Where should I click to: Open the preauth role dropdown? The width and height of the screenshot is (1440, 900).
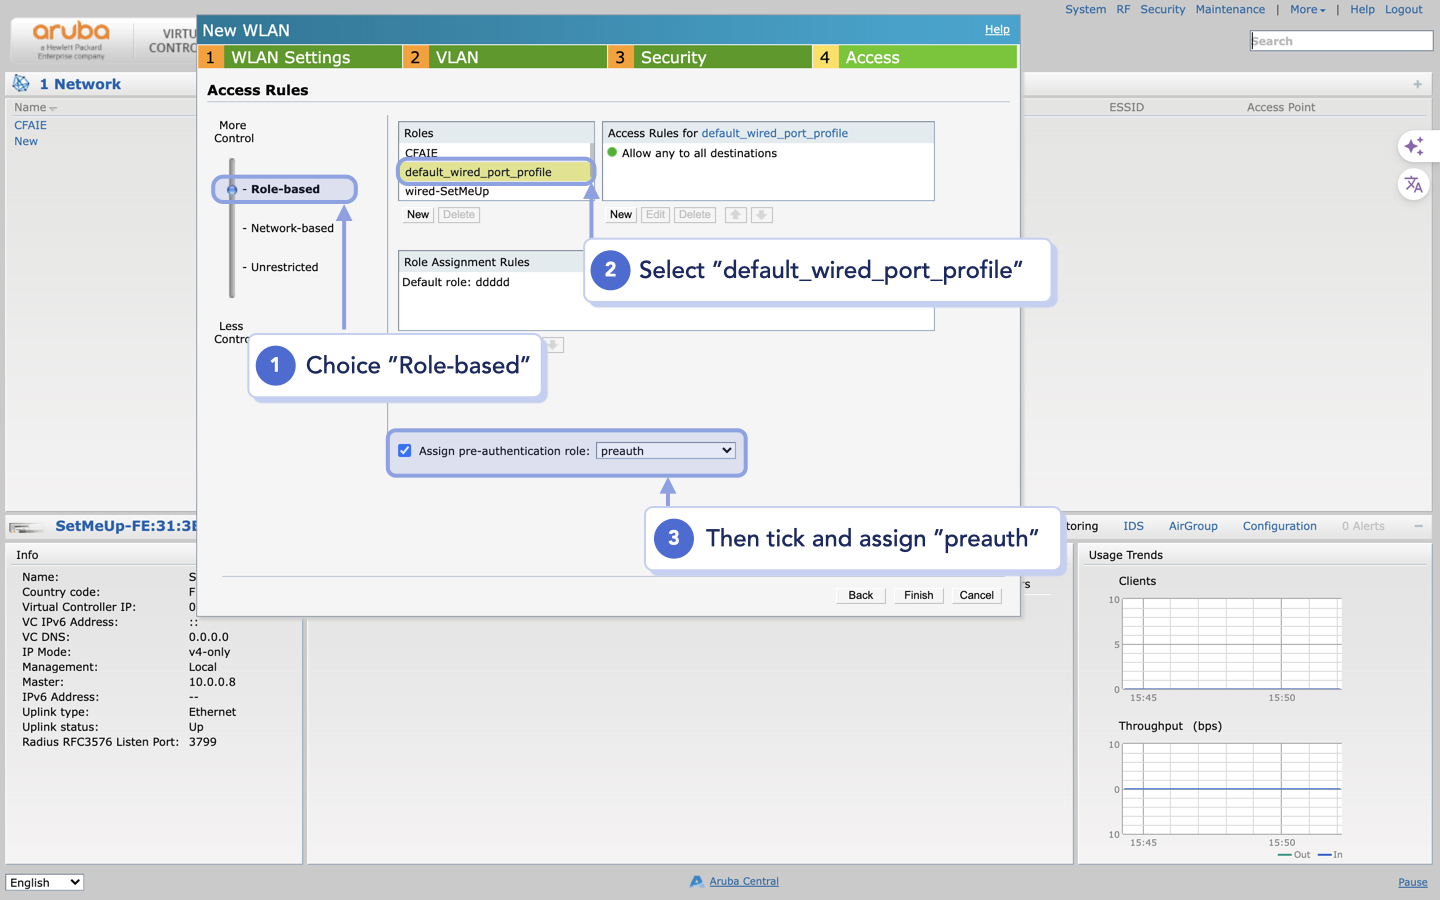(665, 450)
